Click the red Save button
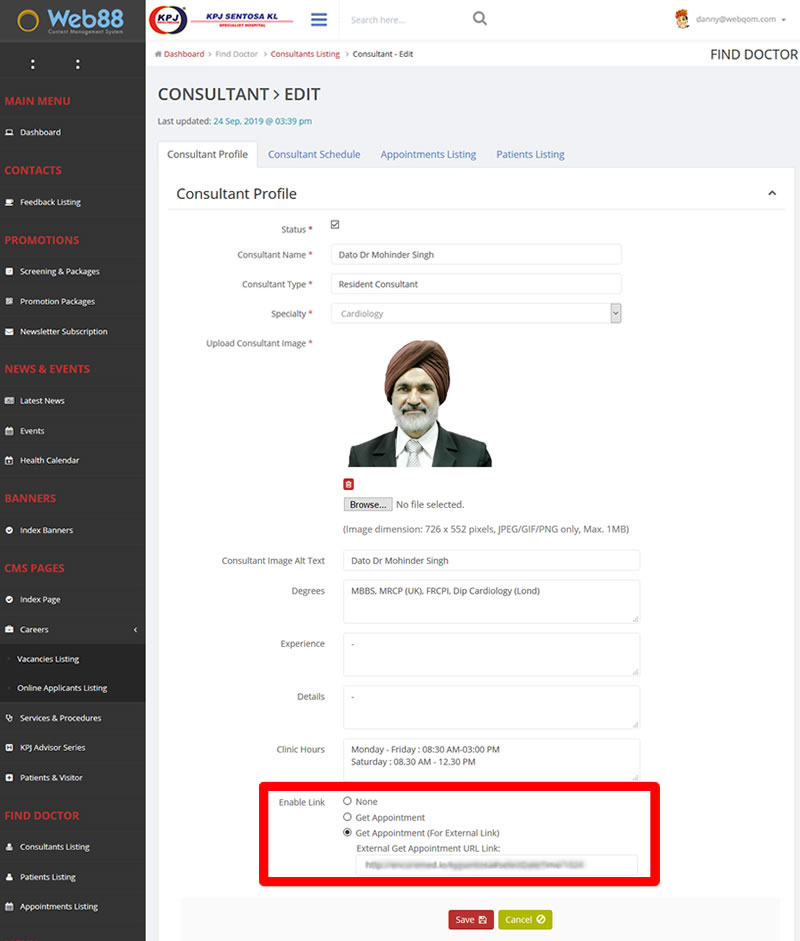The image size is (800, 941). pos(470,919)
